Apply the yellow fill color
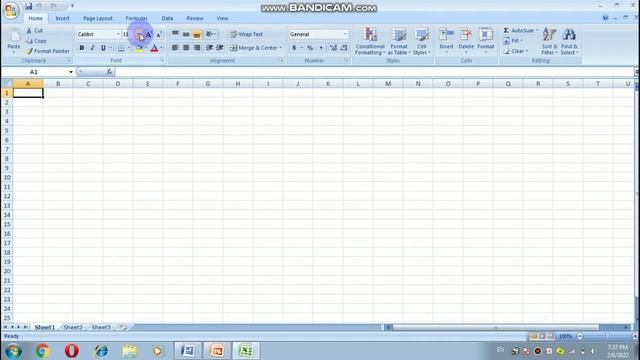Viewport: 640px width, 360px height. pyautogui.click(x=139, y=48)
